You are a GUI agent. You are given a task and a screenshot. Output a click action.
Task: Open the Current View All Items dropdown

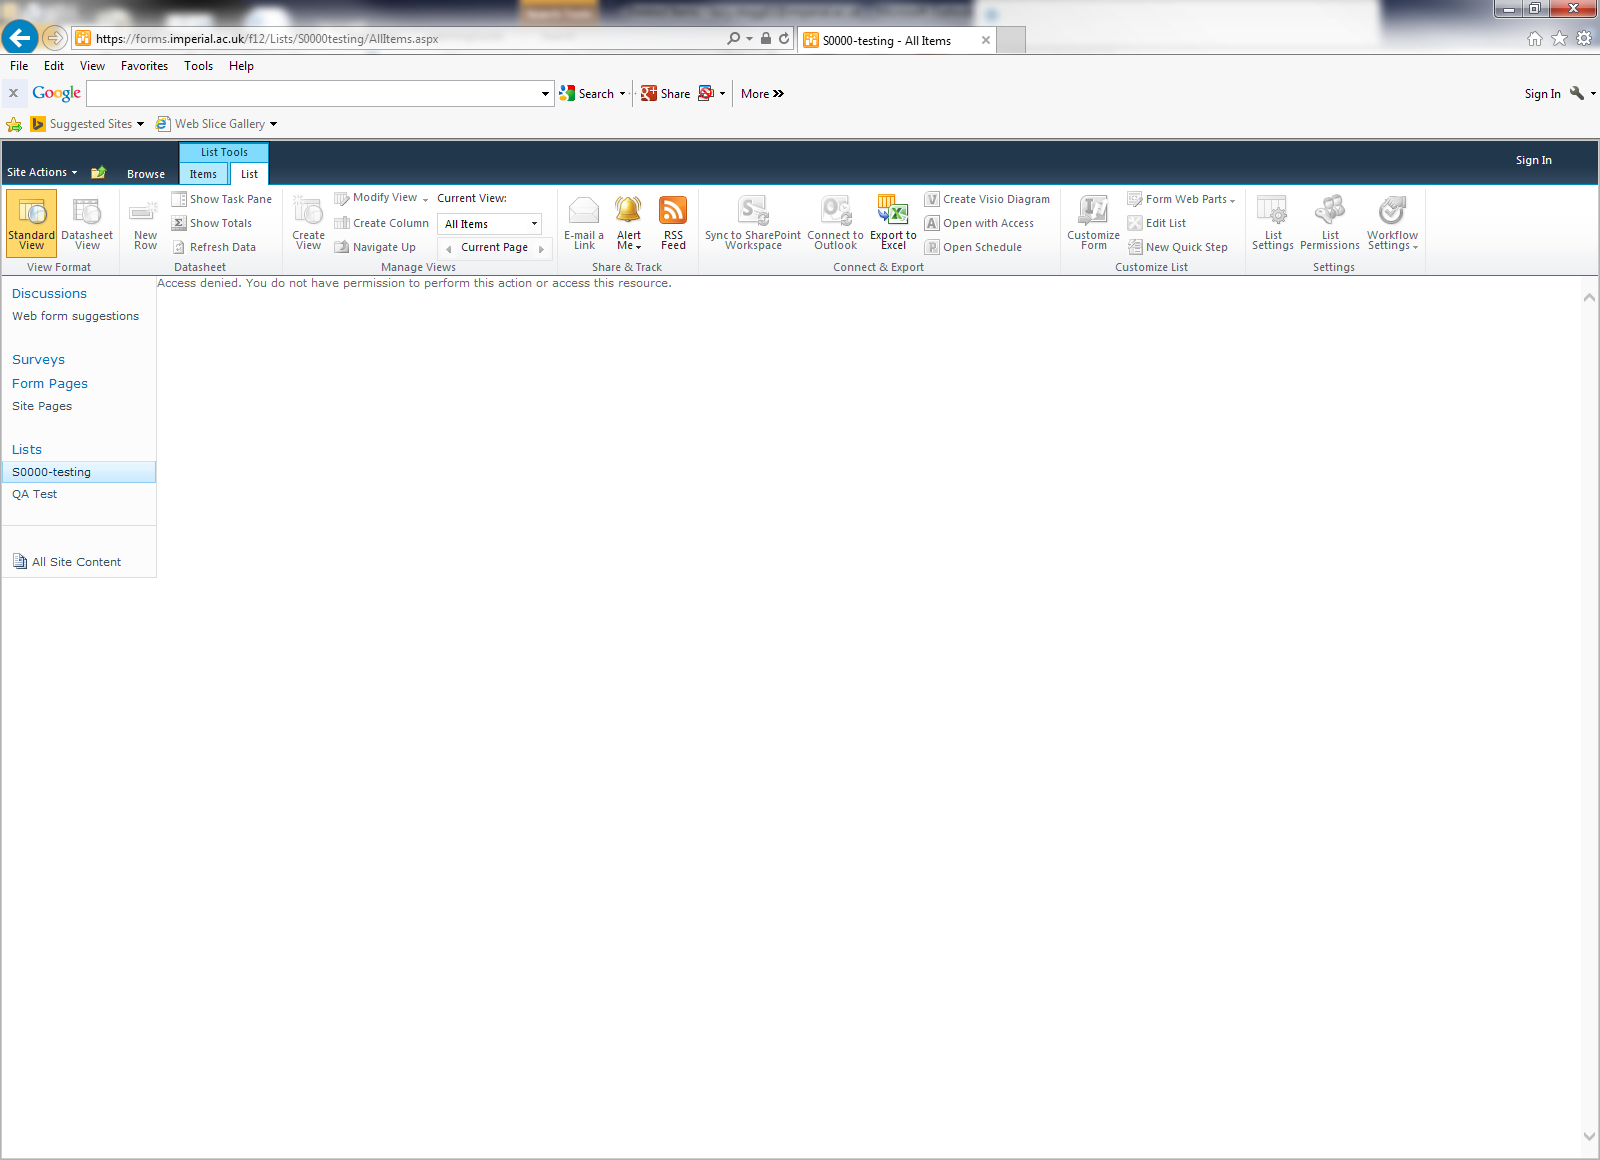click(492, 224)
